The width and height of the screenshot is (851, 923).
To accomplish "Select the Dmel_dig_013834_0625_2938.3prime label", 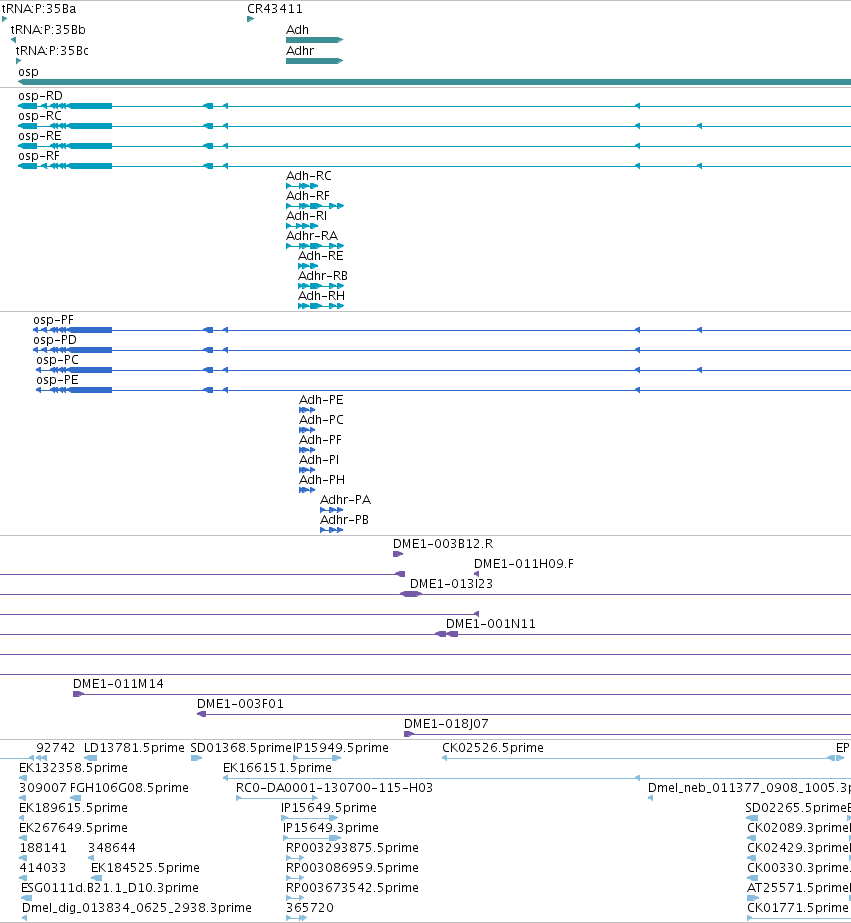I will point(137,908).
